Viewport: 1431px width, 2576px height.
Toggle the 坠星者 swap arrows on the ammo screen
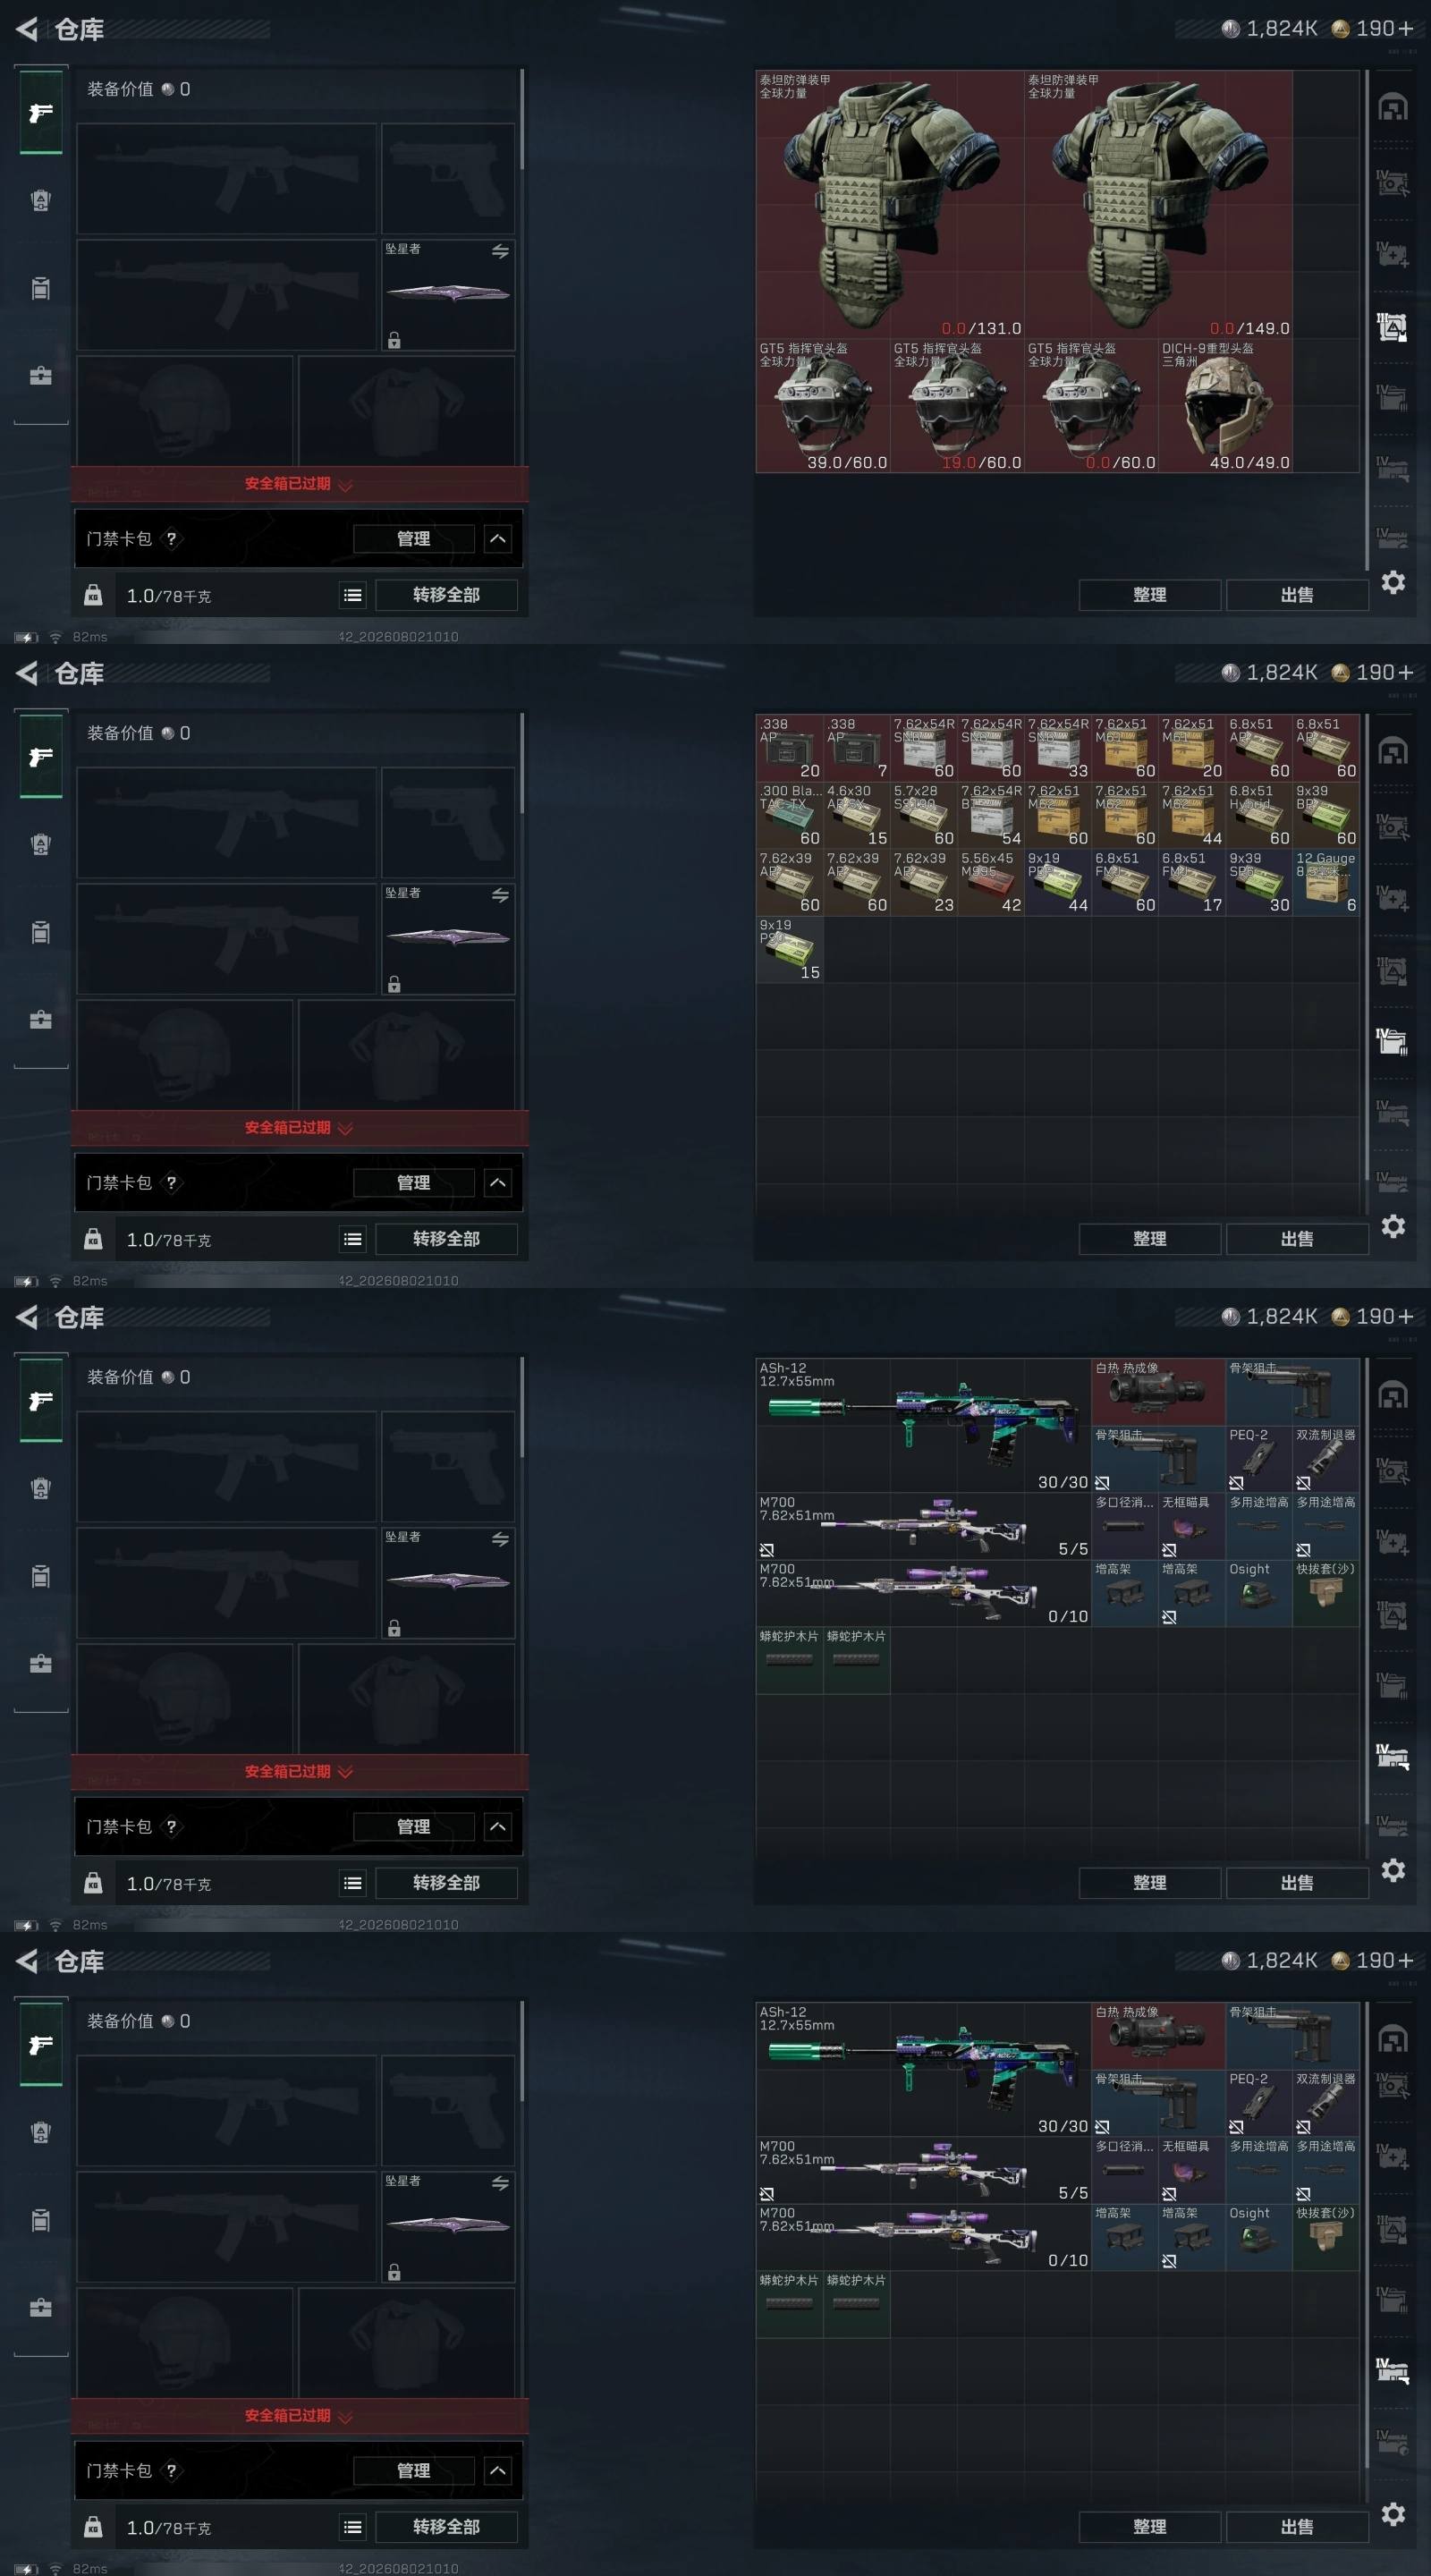point(500,896)
